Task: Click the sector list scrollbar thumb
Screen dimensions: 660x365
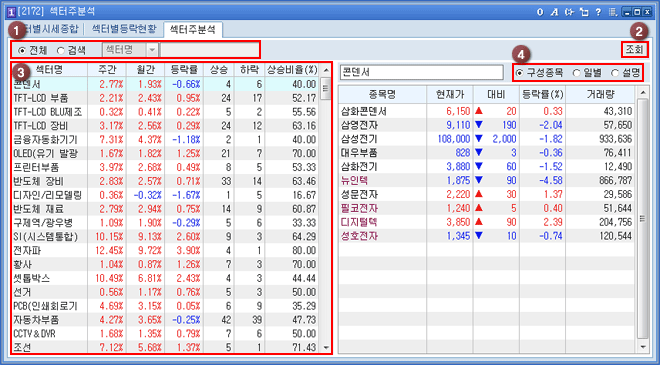Action: [x=326, y=88]
